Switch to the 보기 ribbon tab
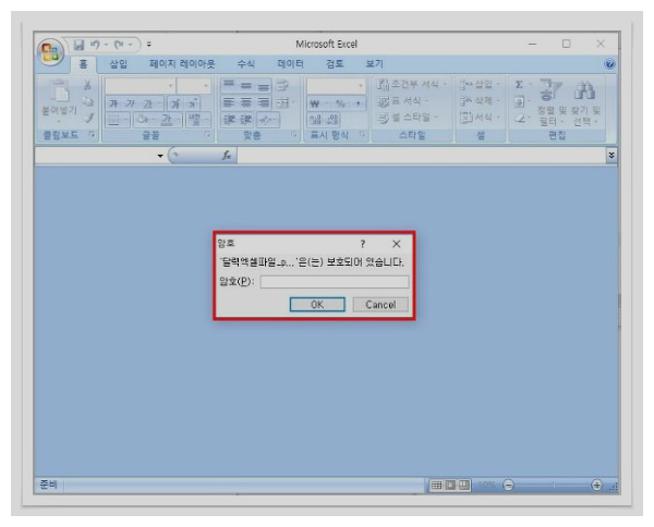Viewport: 654px width, 527px height. 375,64
